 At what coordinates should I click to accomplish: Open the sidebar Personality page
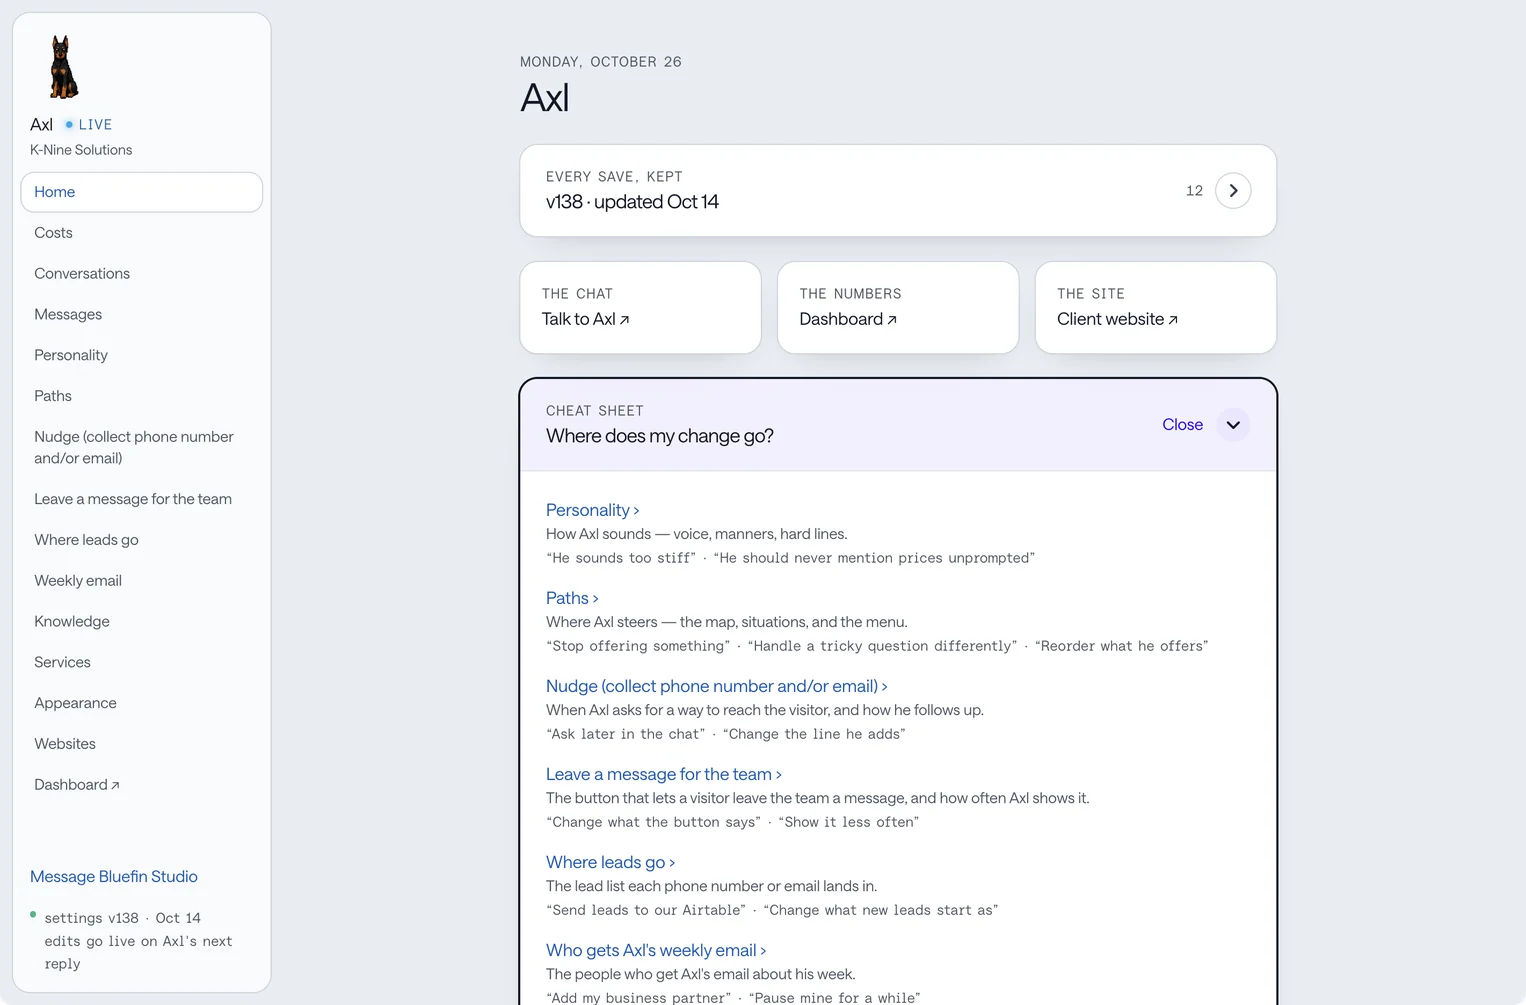(x=142, y=356)
